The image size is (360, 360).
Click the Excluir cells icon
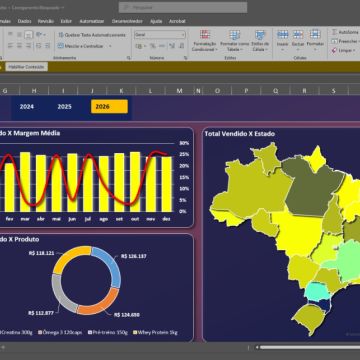coord(298,34)
